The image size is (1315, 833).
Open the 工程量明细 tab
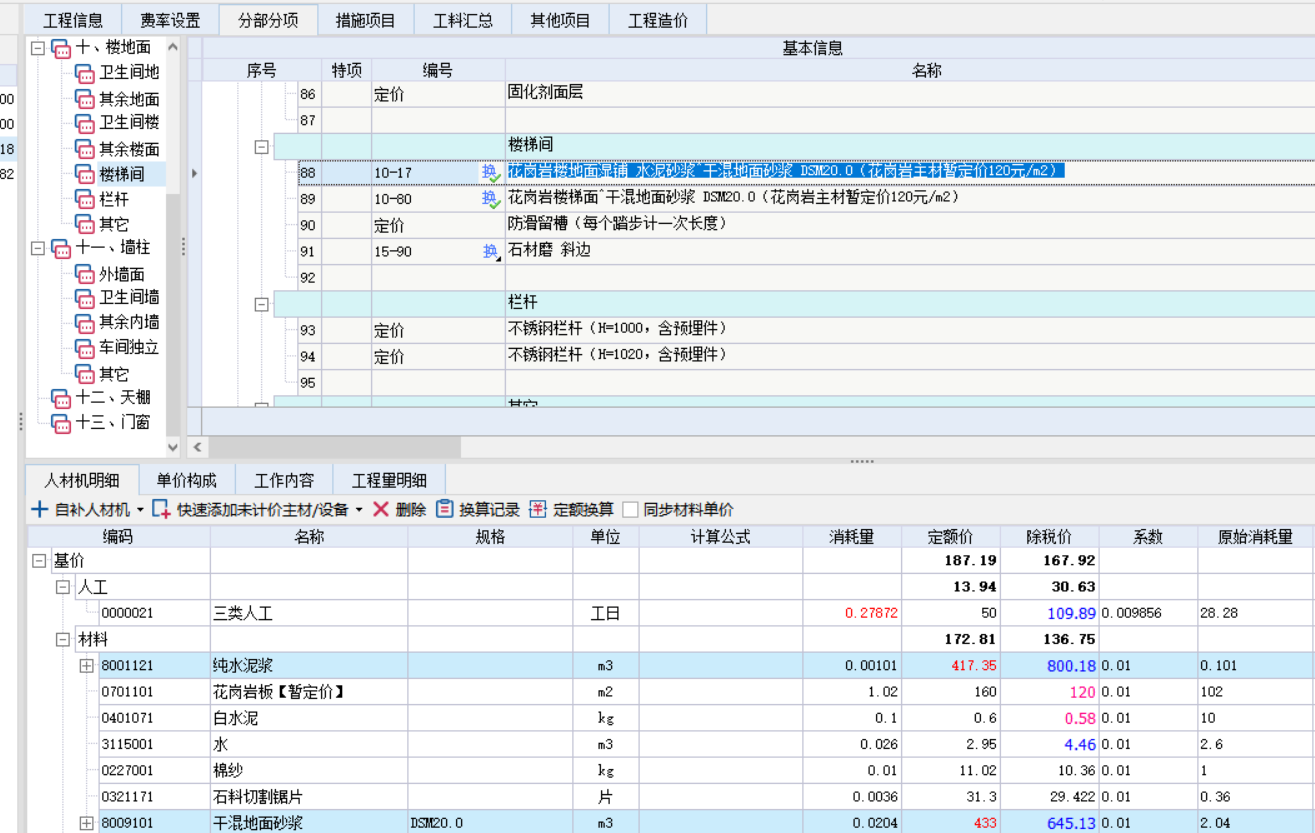click(390, 480)
